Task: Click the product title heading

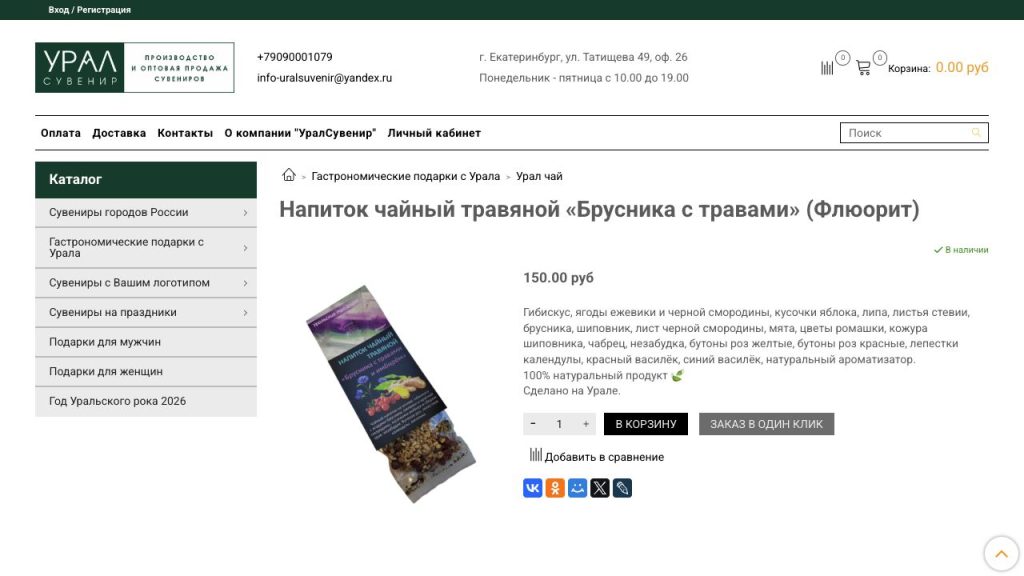Action: coord(599,209)
